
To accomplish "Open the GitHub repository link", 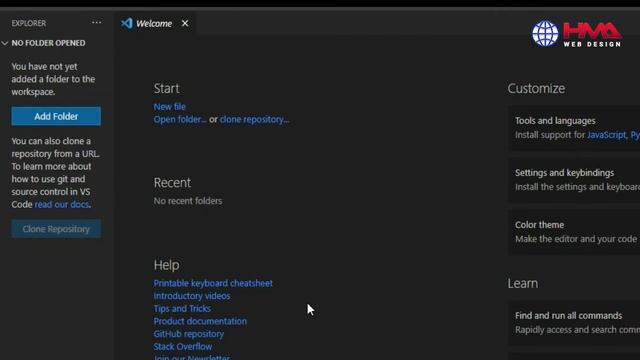I will (189, 334).
